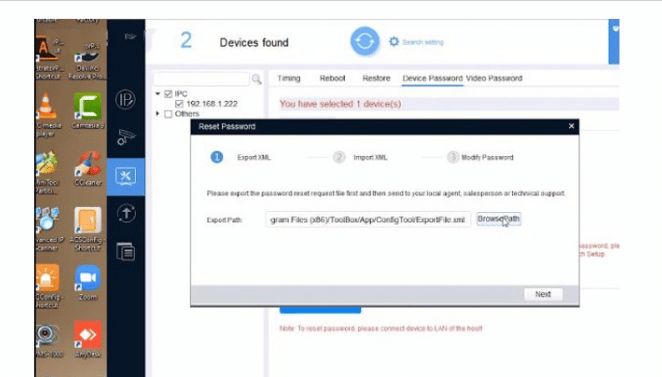Select the system settings tools sidebar icon
Viewport: 662px width, 377px height.
click(x=126, y=176)
